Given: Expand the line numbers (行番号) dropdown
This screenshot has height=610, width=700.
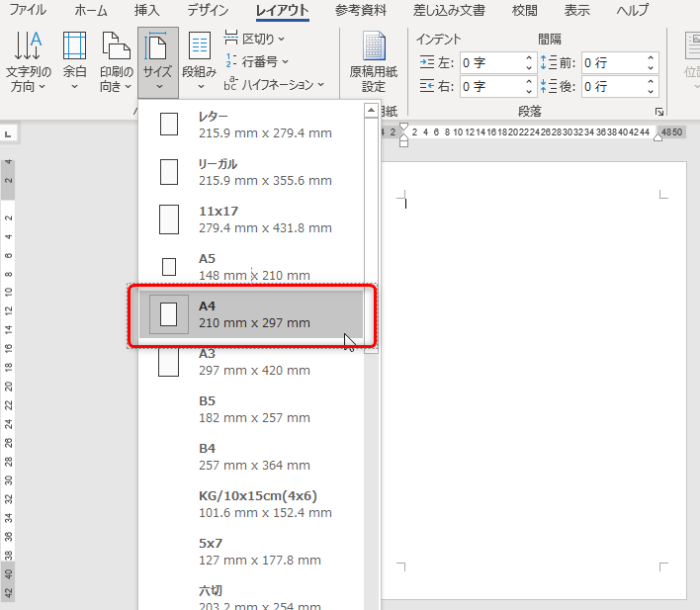Looking at the screenshot, I should [257, 62].
